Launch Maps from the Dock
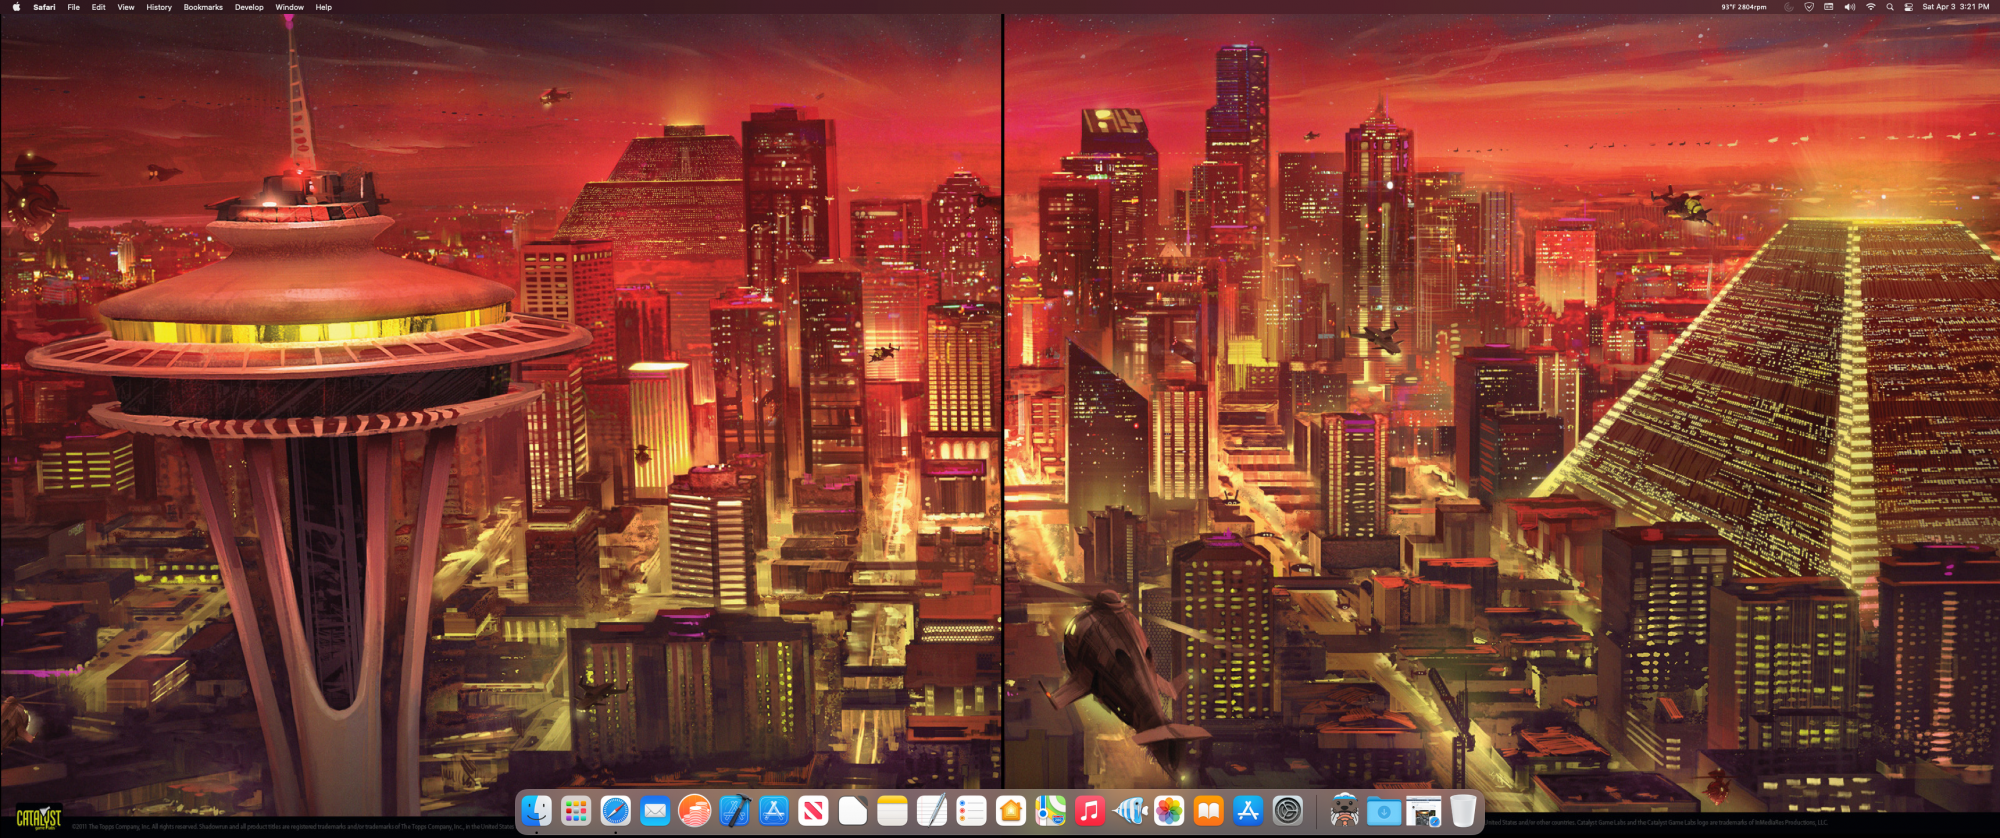 point(1050,811)
